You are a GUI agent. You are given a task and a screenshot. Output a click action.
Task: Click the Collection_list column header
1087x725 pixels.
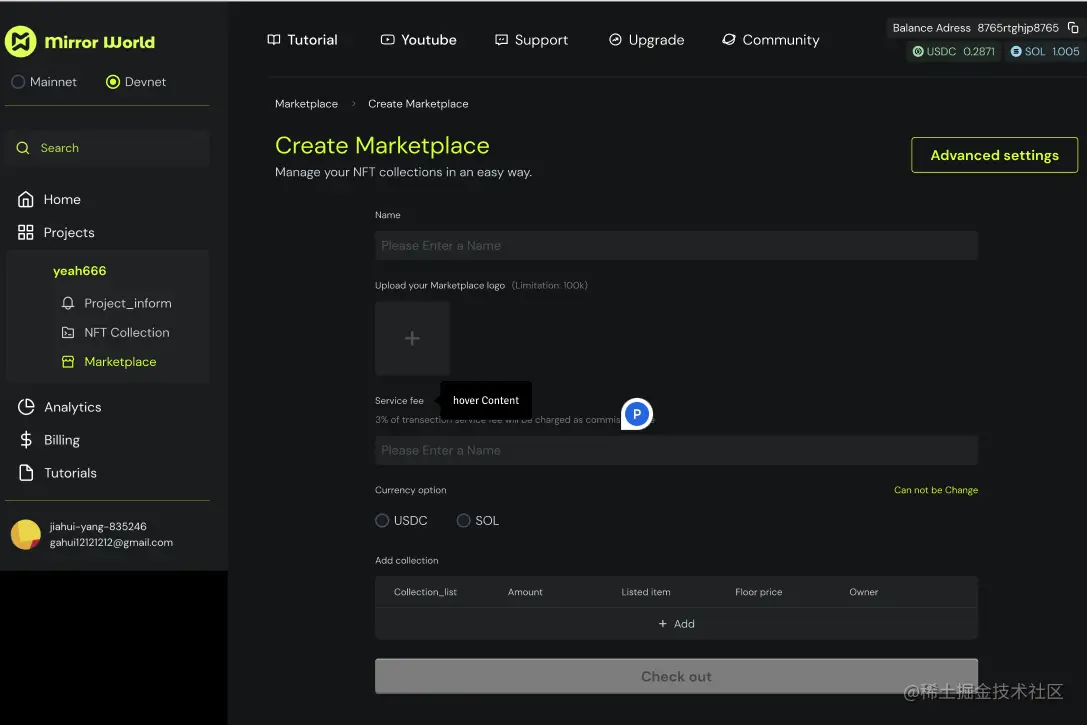coord(425,592)
